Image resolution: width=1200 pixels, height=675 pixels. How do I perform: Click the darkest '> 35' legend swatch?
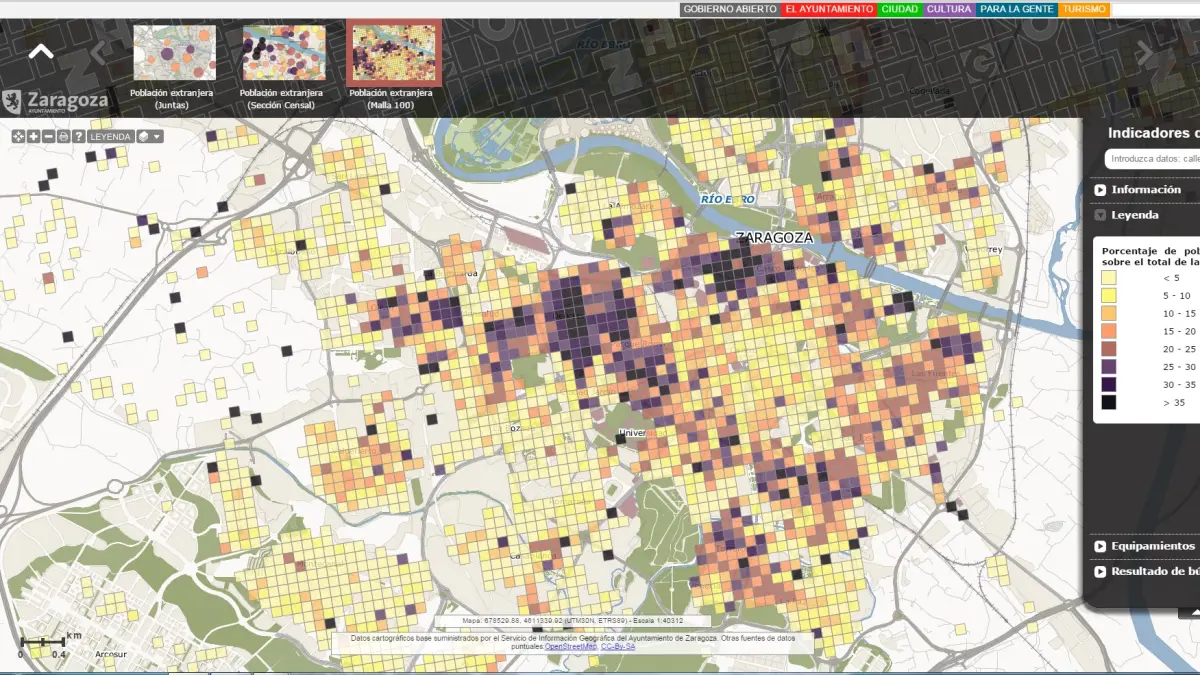point(1109,403)
